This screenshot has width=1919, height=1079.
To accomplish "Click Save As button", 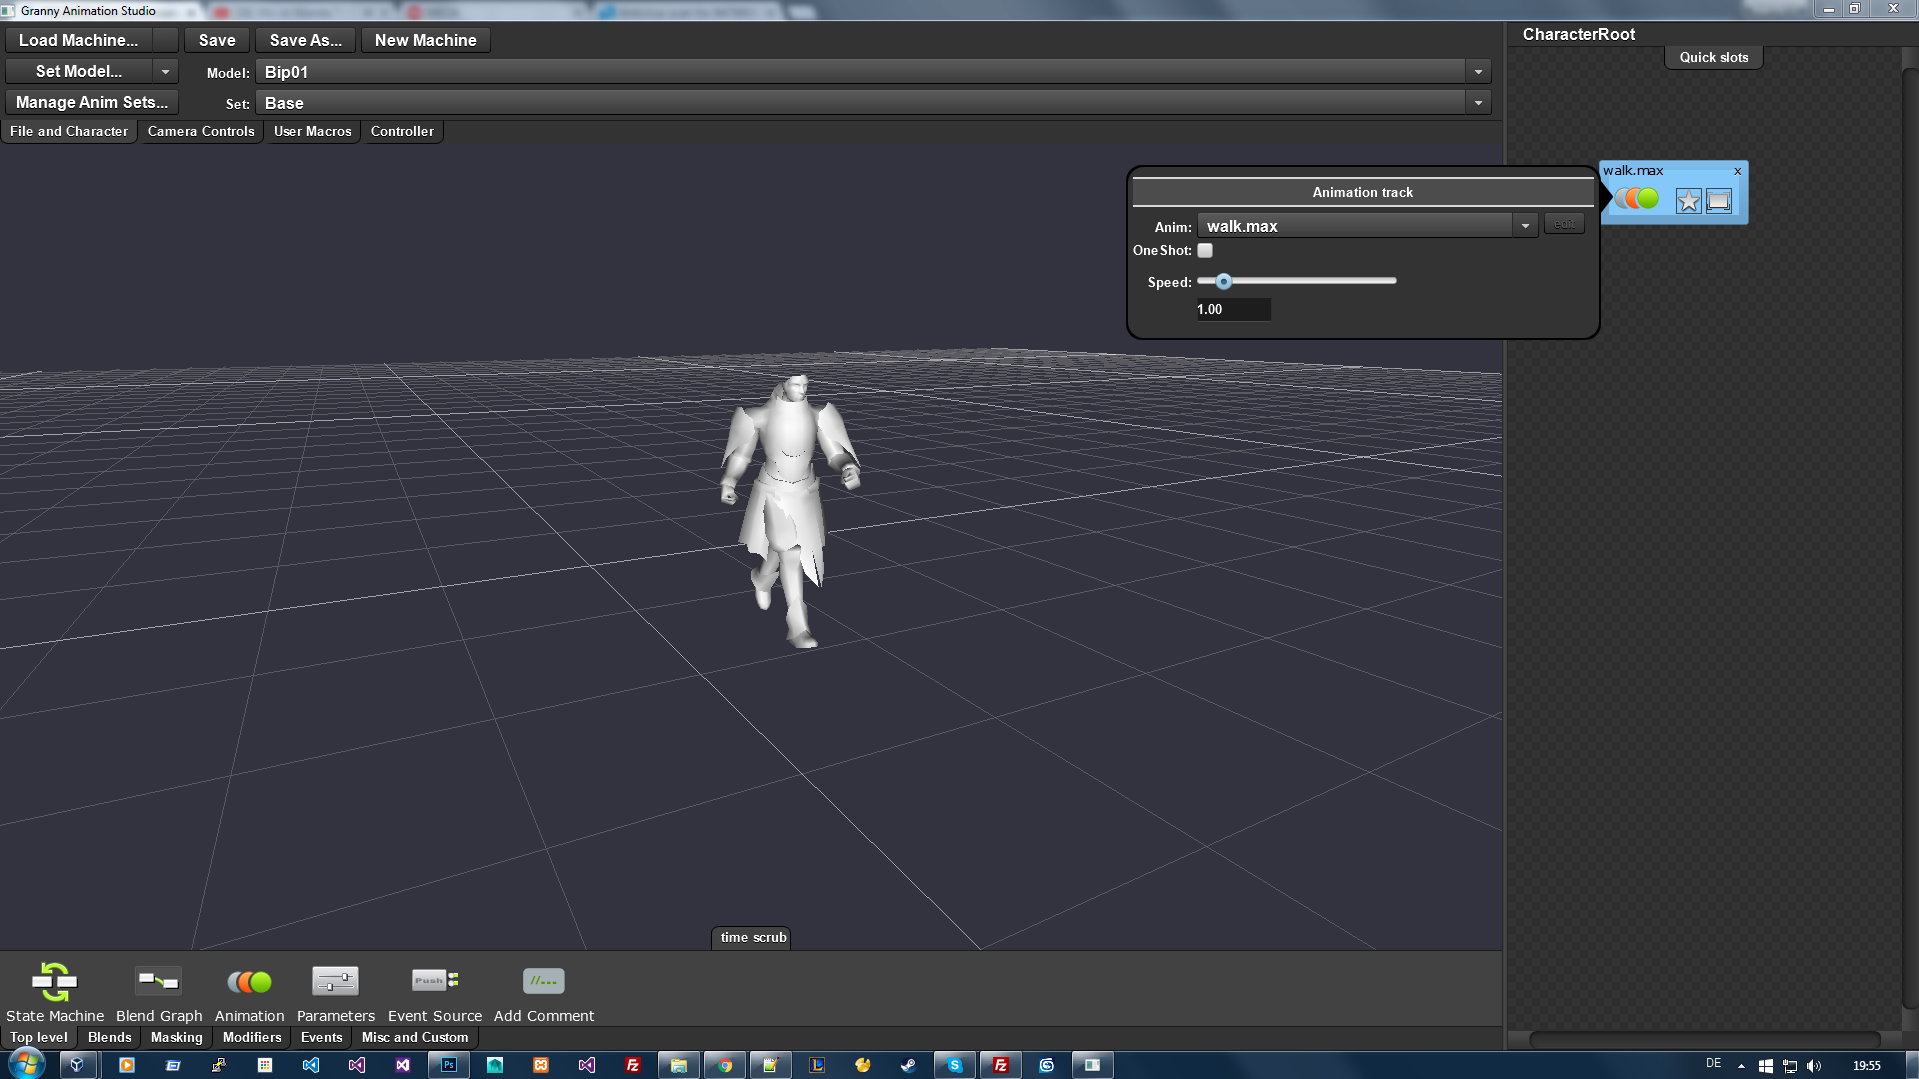I will click(305, 40).
